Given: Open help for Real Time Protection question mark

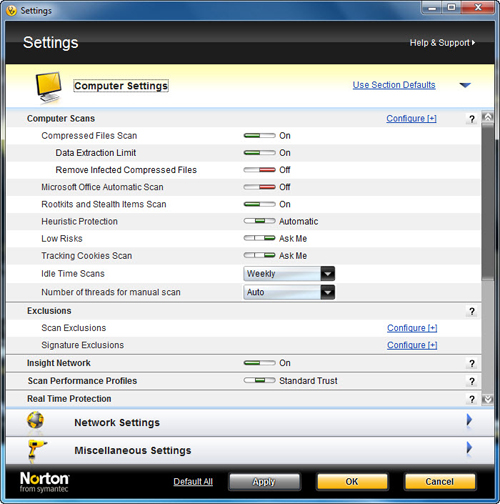Looking at the screenshot, I should [472, 399].
